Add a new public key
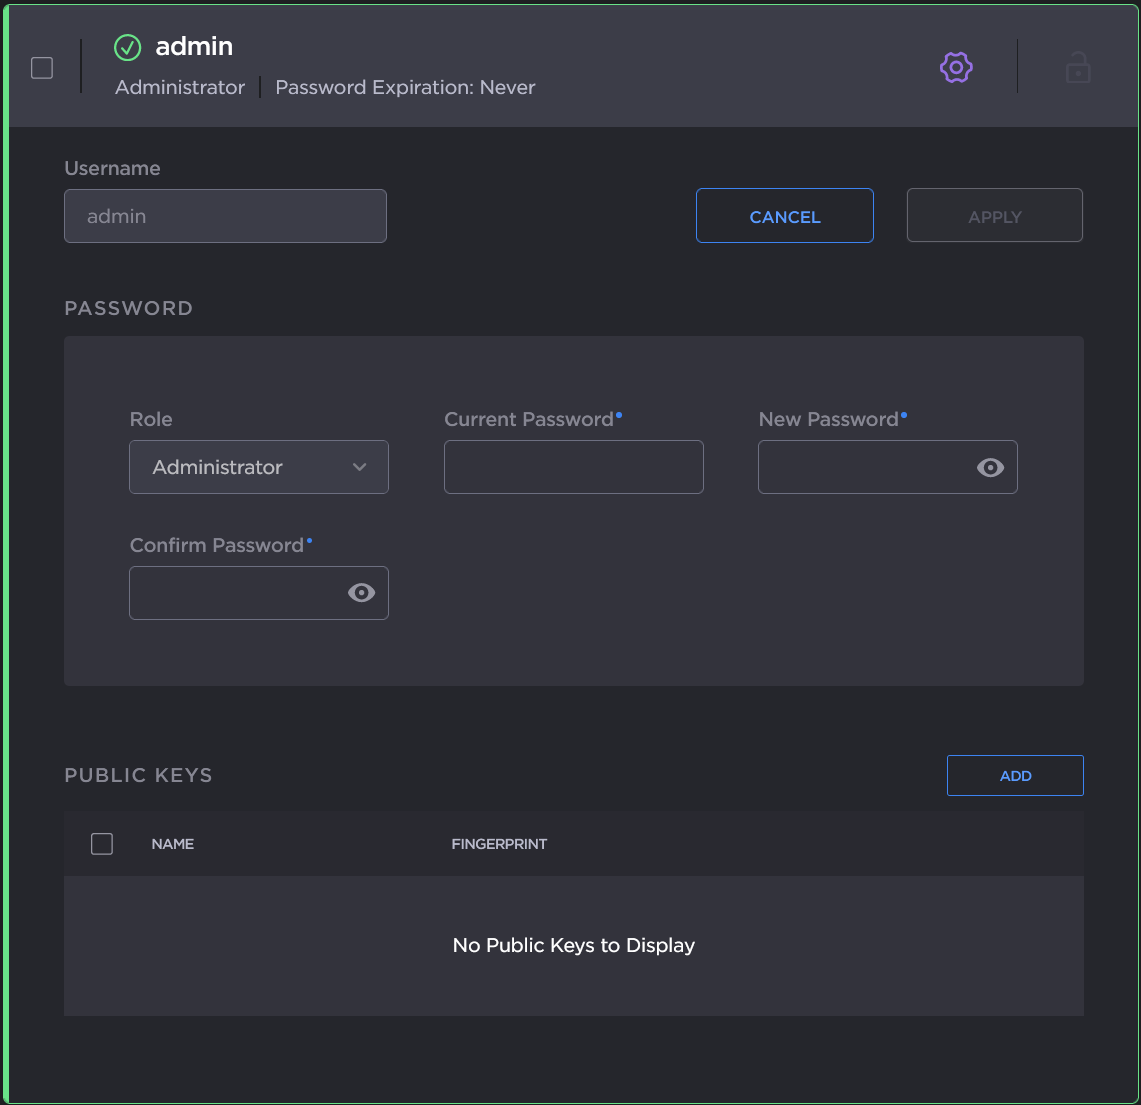The width and height of the screenshot is (1141, 1105). coord(1015,776)
